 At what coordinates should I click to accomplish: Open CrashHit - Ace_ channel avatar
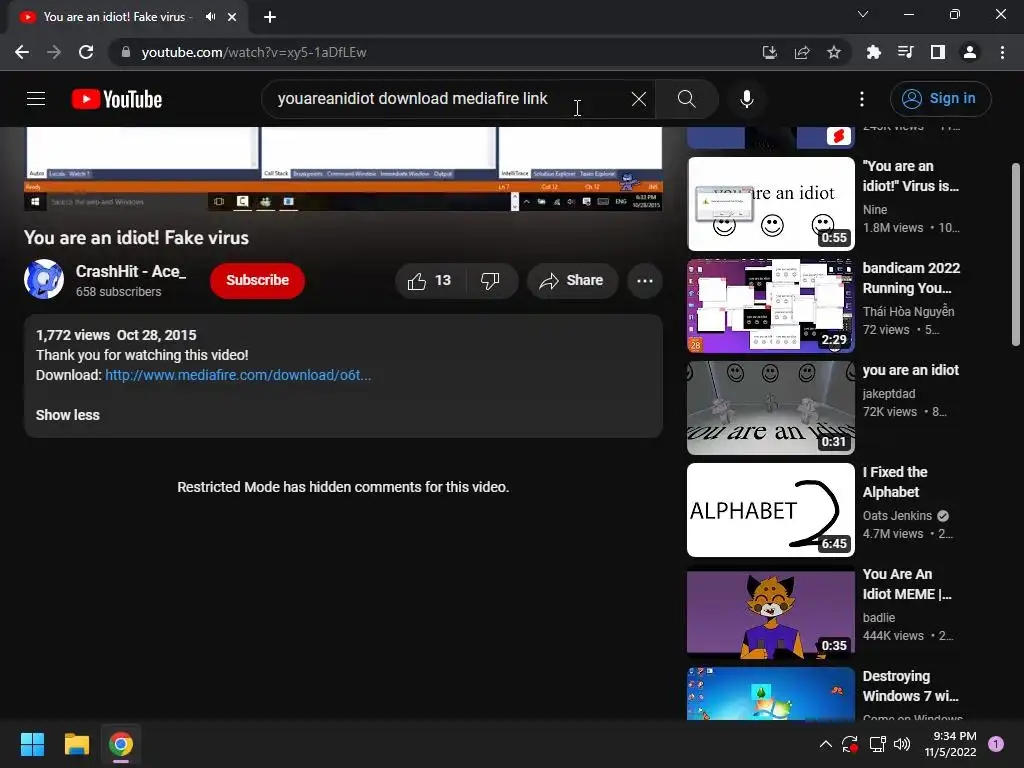44,280
